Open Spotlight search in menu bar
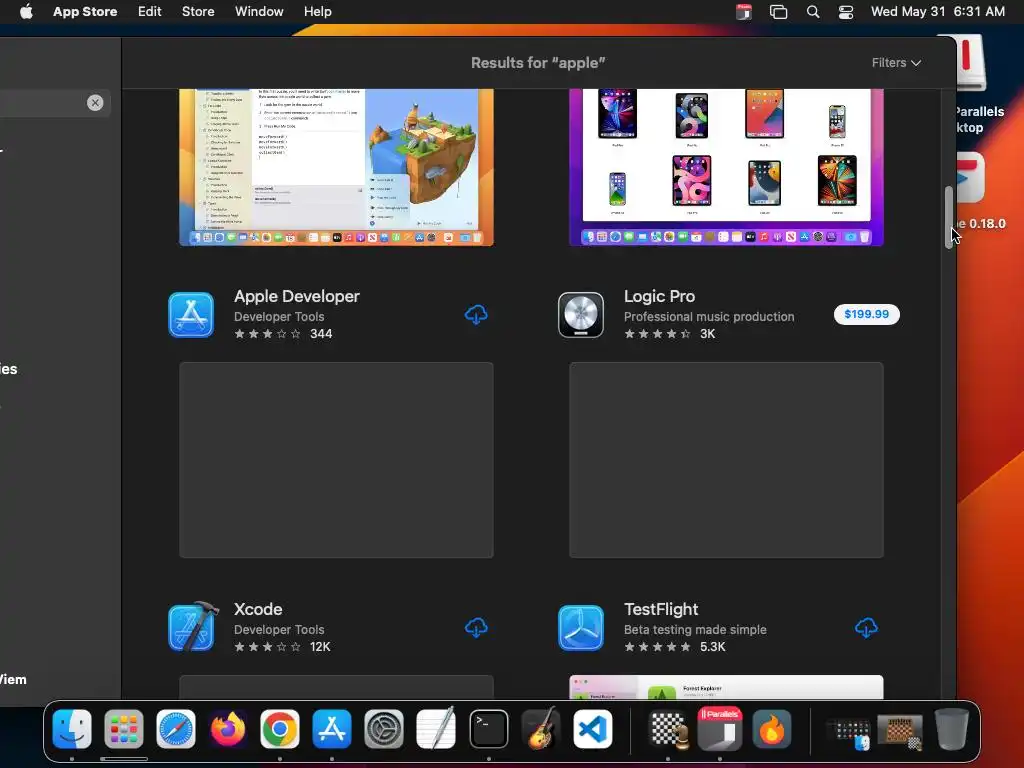 point(812,12)
